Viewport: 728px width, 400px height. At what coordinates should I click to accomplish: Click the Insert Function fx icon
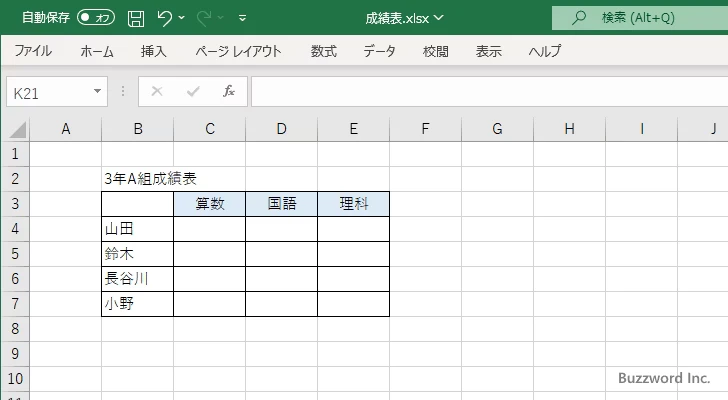coord(228,91)
